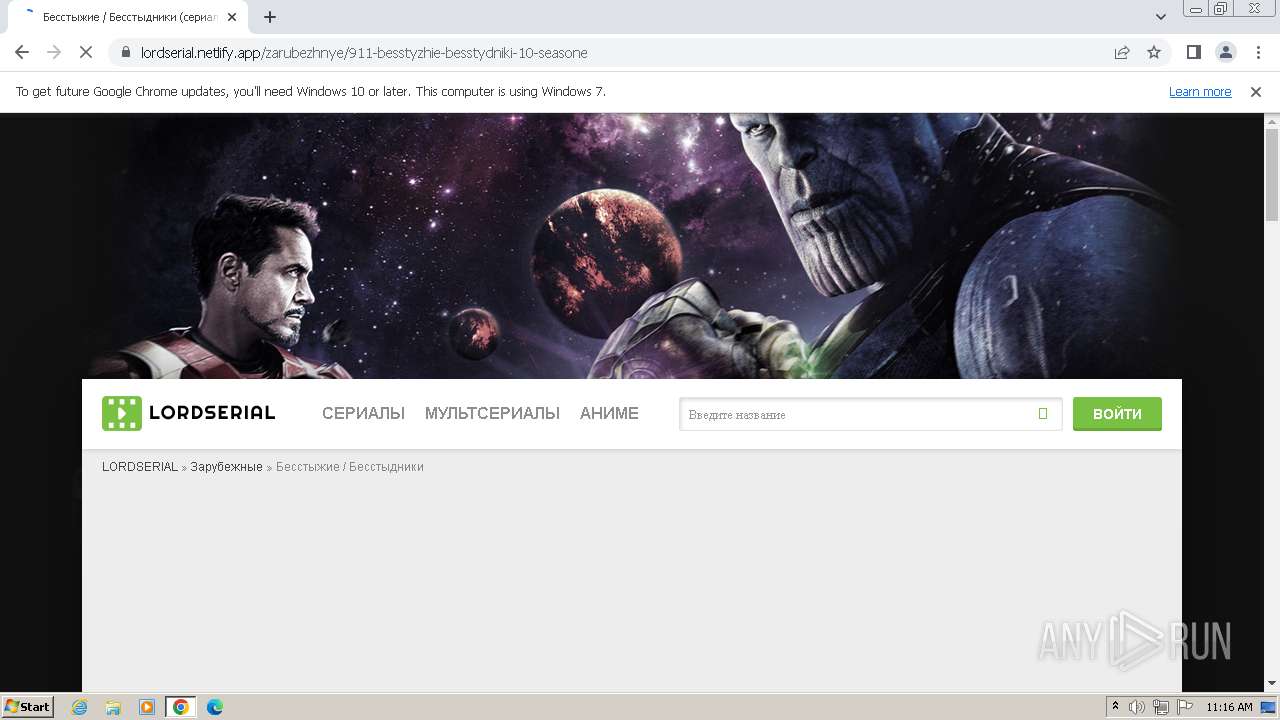Image resolution: width=1280 pixels, height=720 pixels.
Task: Click the Бесстыжие / Бесстыдники breadcrumb text
Action: (x=350, y=467)
